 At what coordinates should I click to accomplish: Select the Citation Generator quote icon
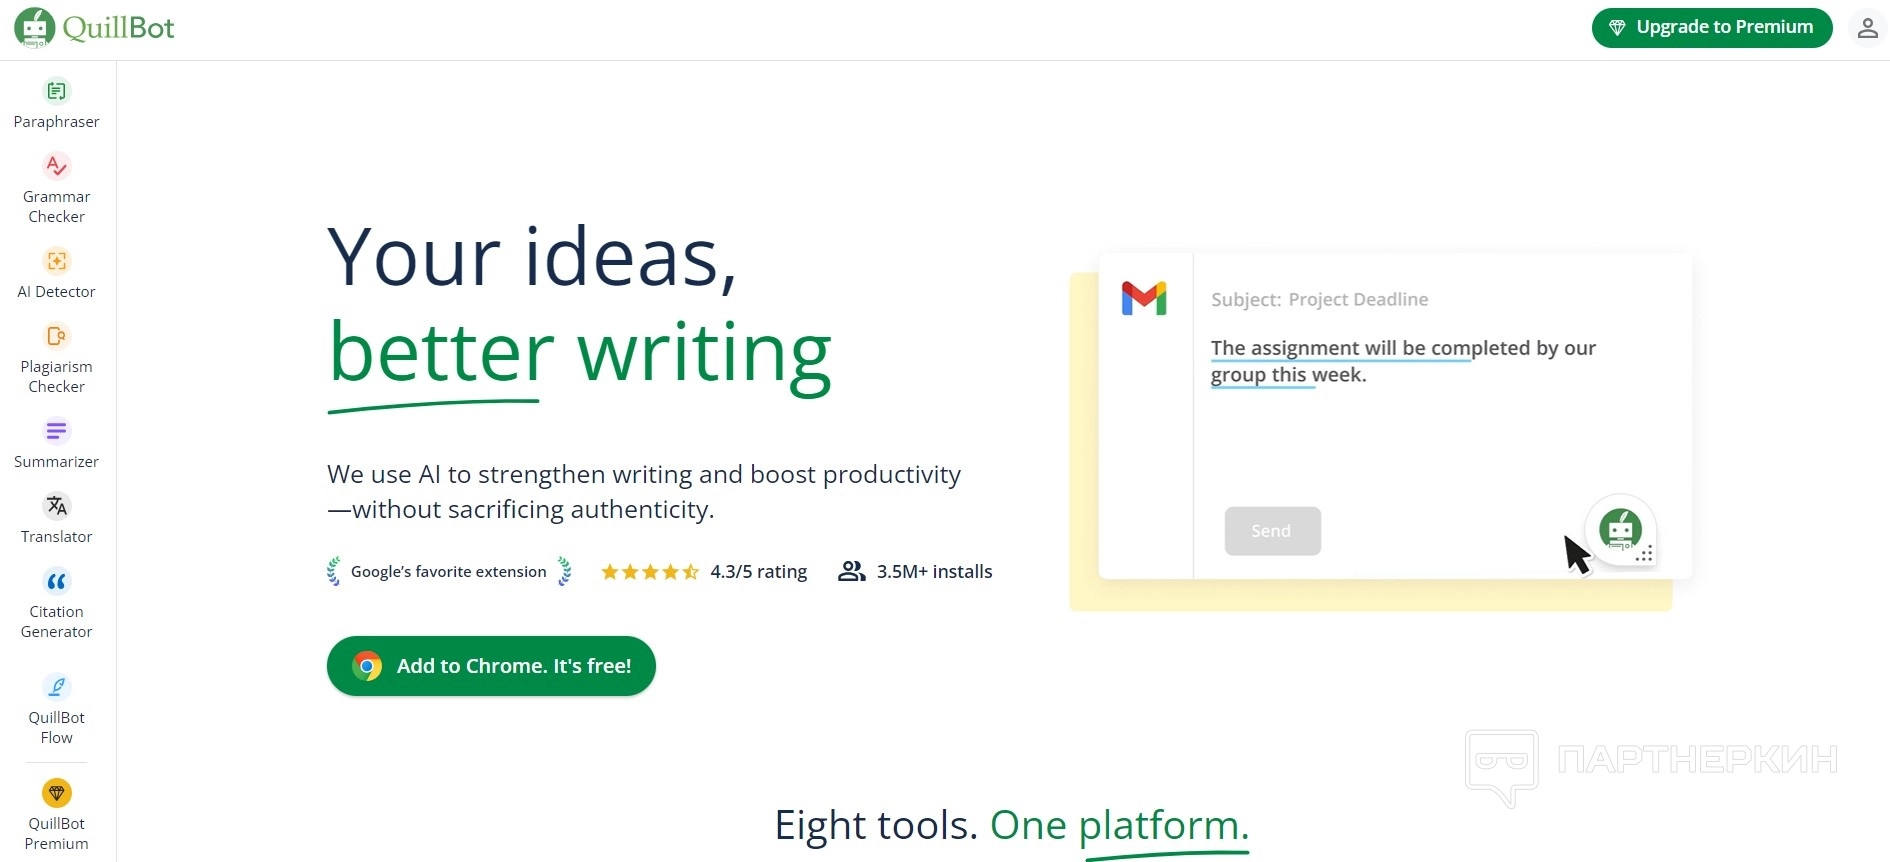57,581
